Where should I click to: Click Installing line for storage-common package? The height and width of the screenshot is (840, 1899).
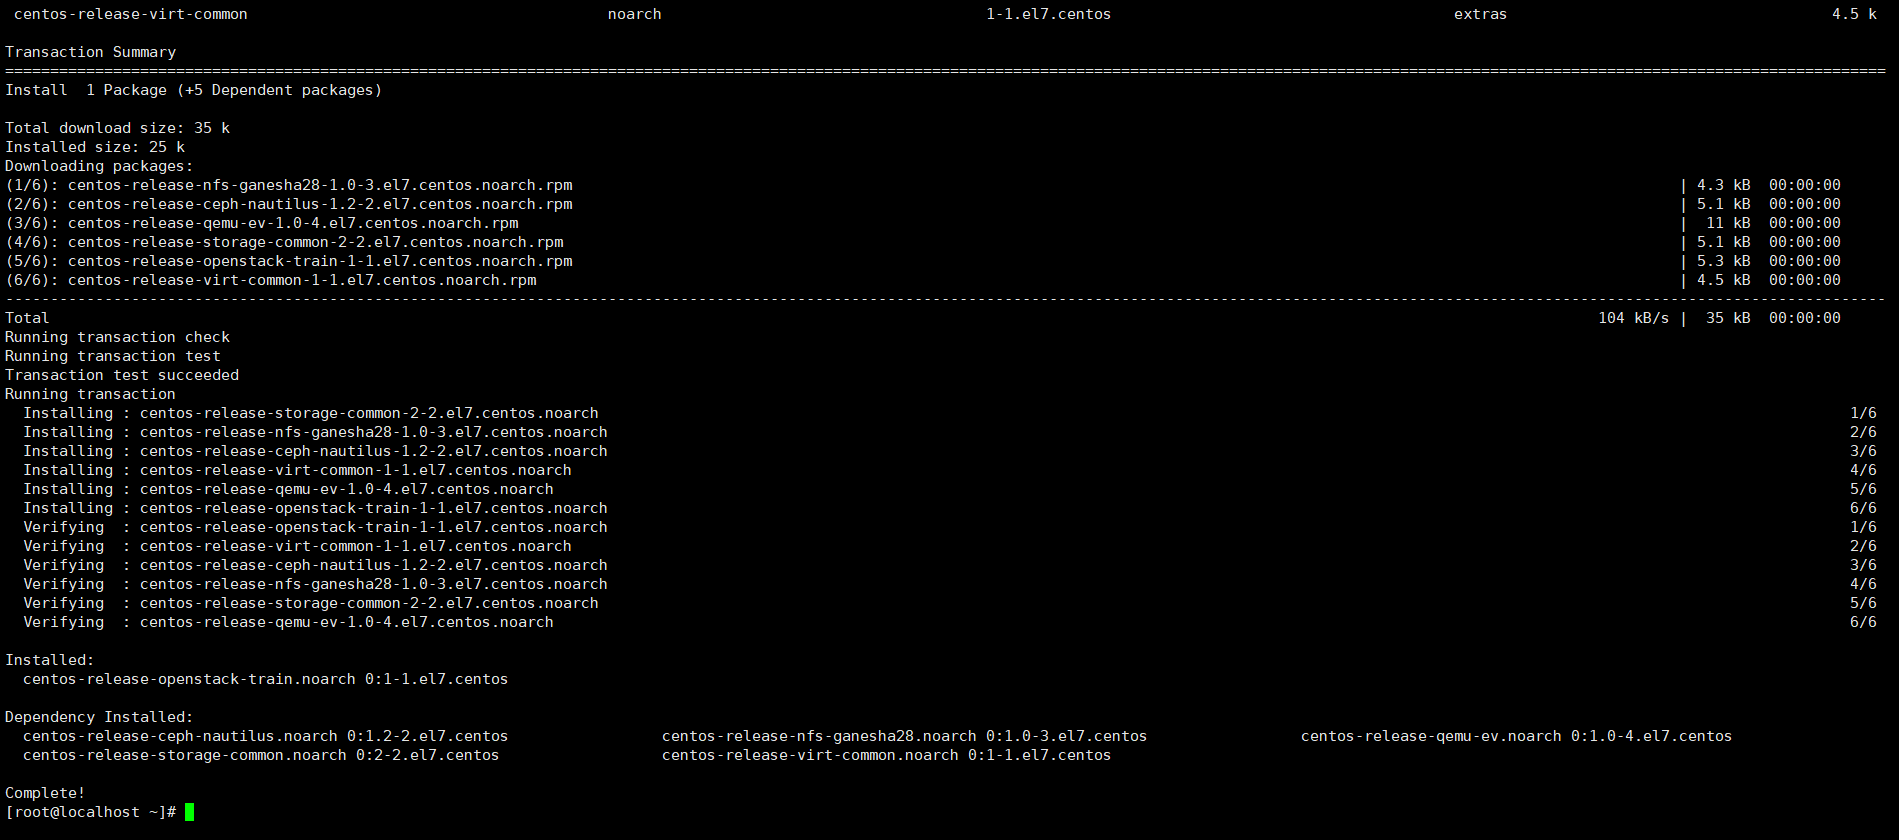[x=311, y=413]
